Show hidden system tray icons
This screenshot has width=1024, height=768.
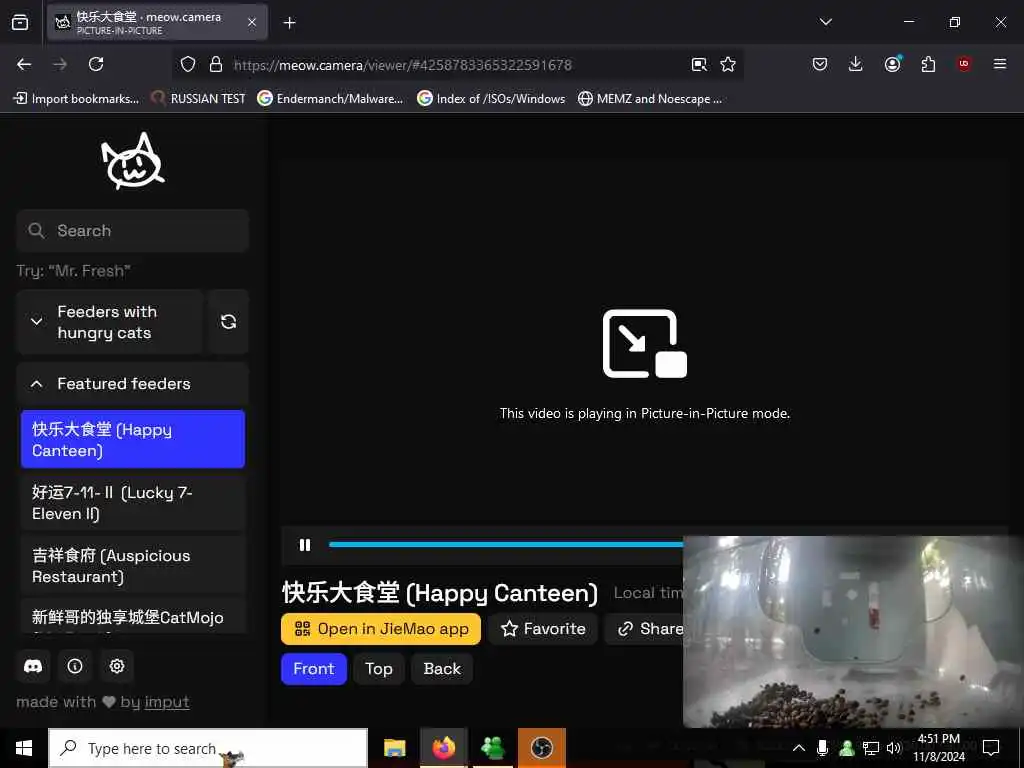click(x=799, y=748)
